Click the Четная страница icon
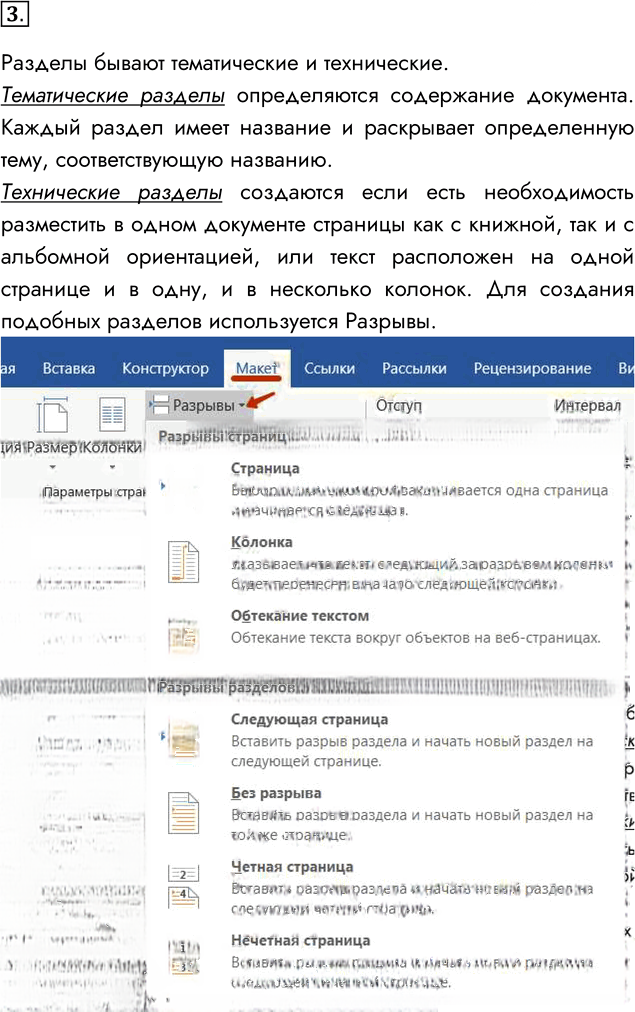635x1012 pixels. point(183,886)
